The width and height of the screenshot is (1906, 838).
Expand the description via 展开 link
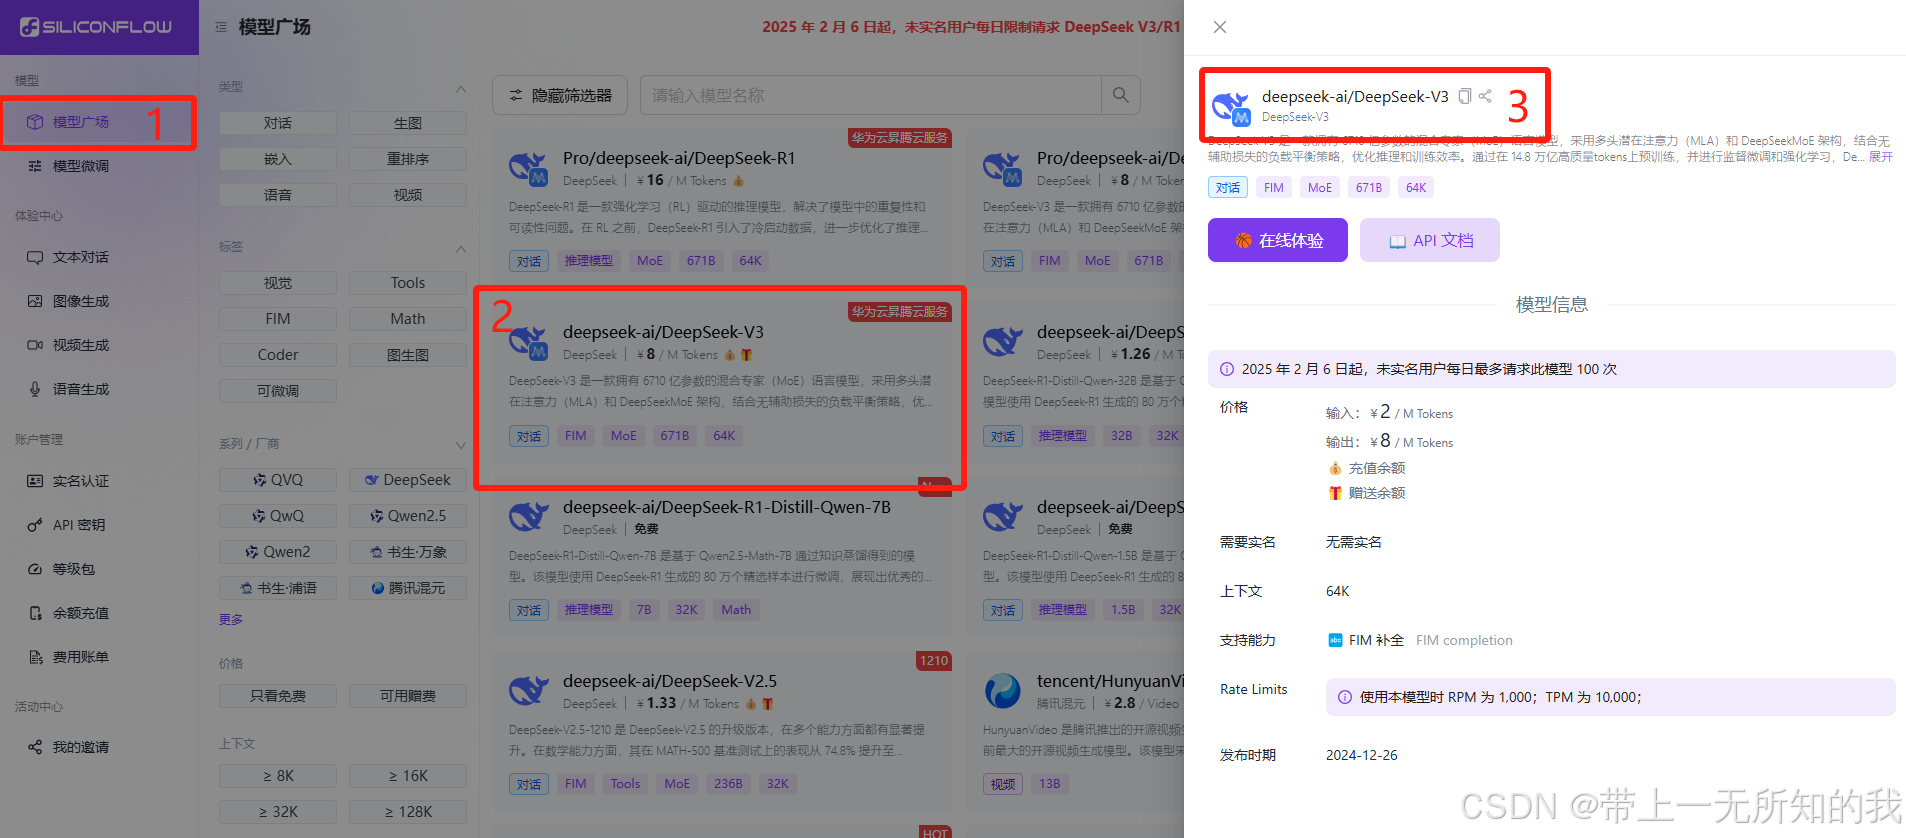1881,157
